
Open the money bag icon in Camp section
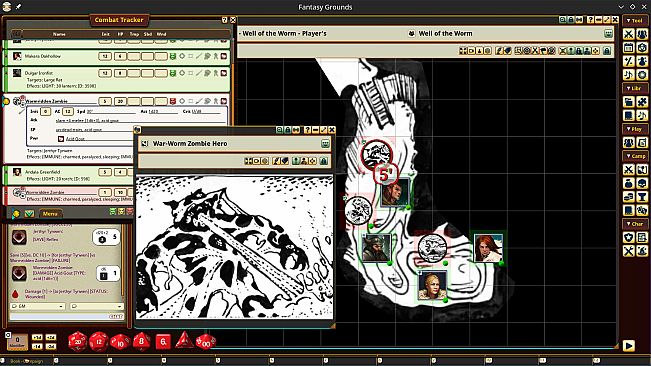[629, 183]
